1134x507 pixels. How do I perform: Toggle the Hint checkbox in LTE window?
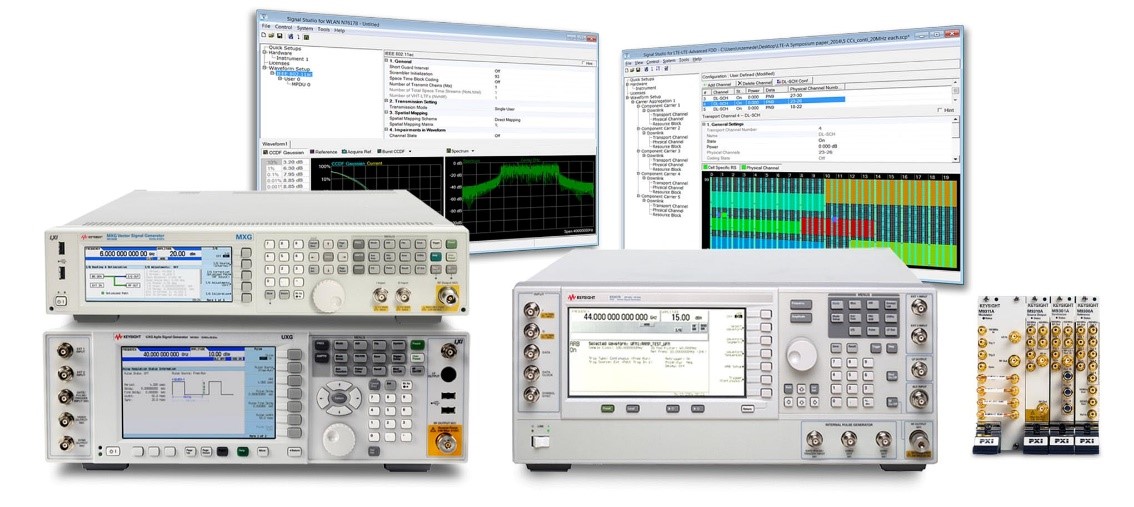click(938, 109)
